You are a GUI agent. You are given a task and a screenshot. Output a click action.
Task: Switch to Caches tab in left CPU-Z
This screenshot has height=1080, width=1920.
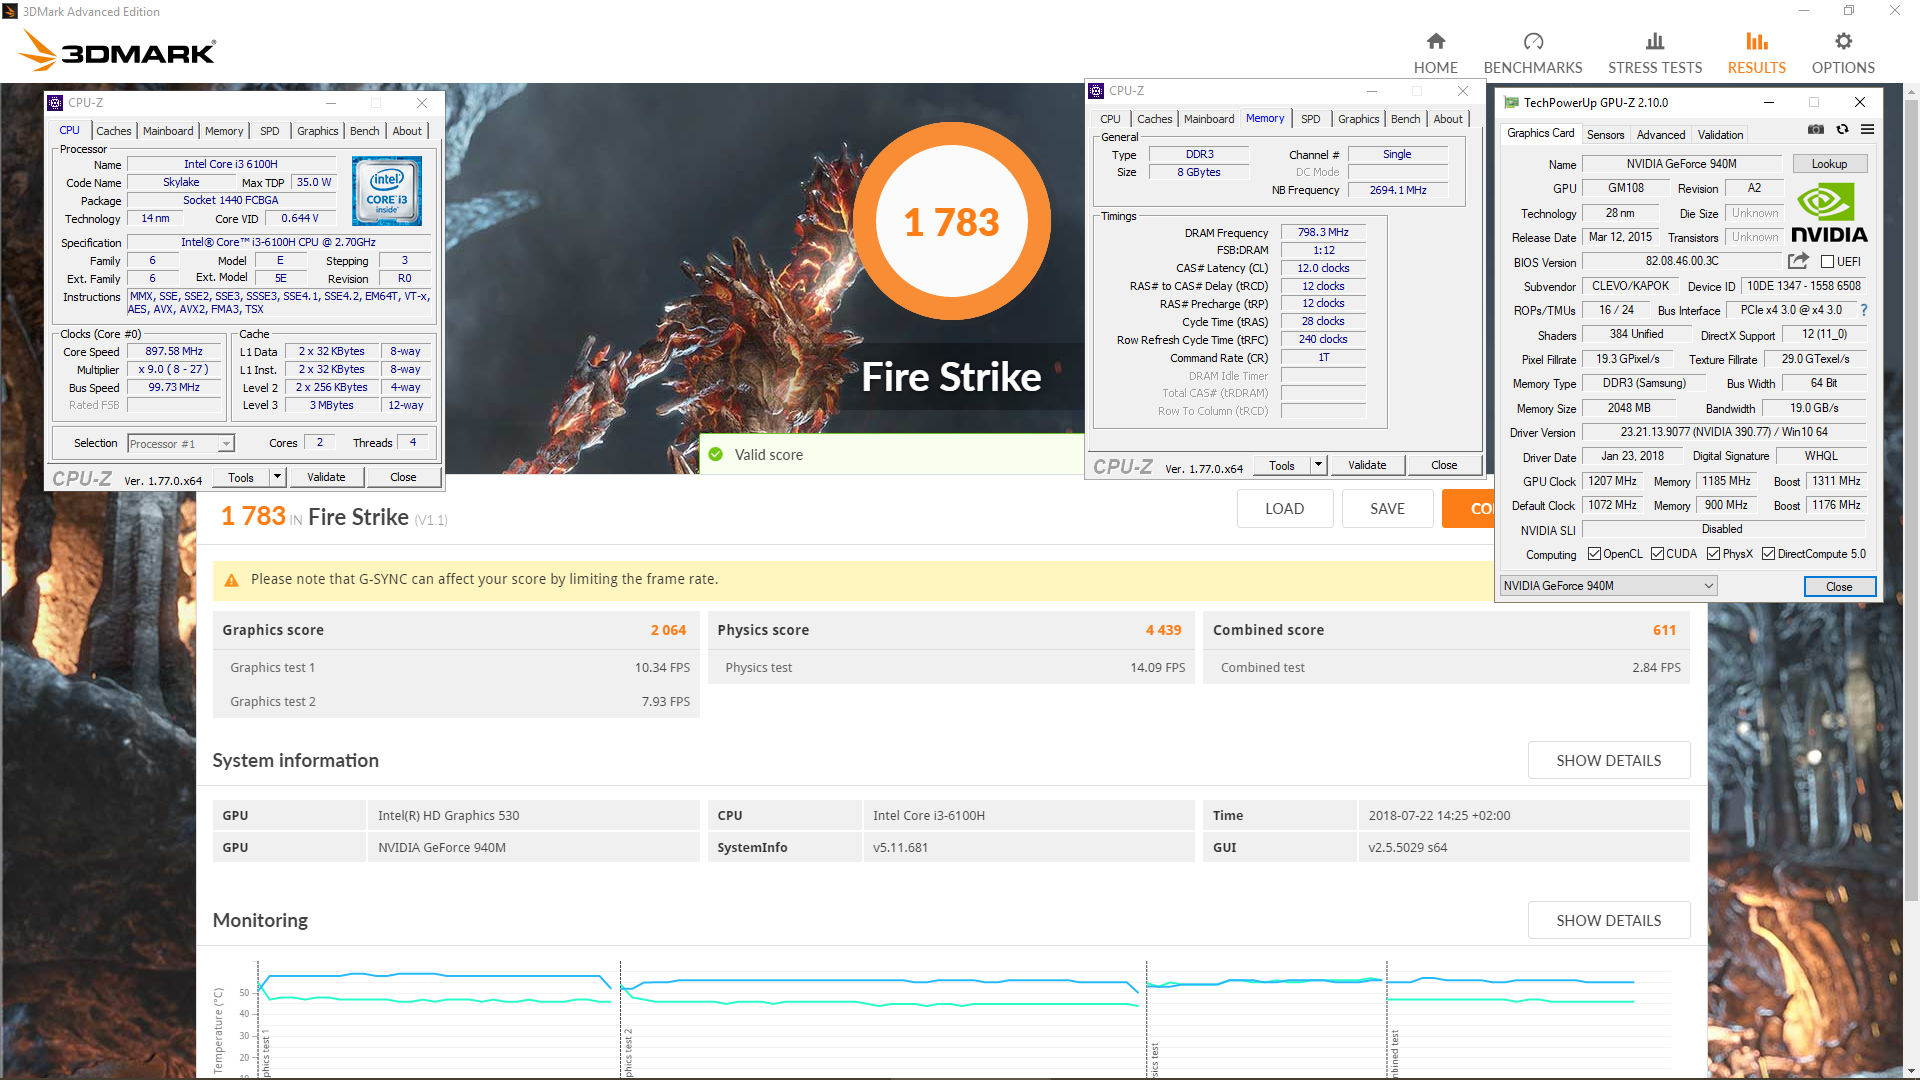(x=113, y=131)
